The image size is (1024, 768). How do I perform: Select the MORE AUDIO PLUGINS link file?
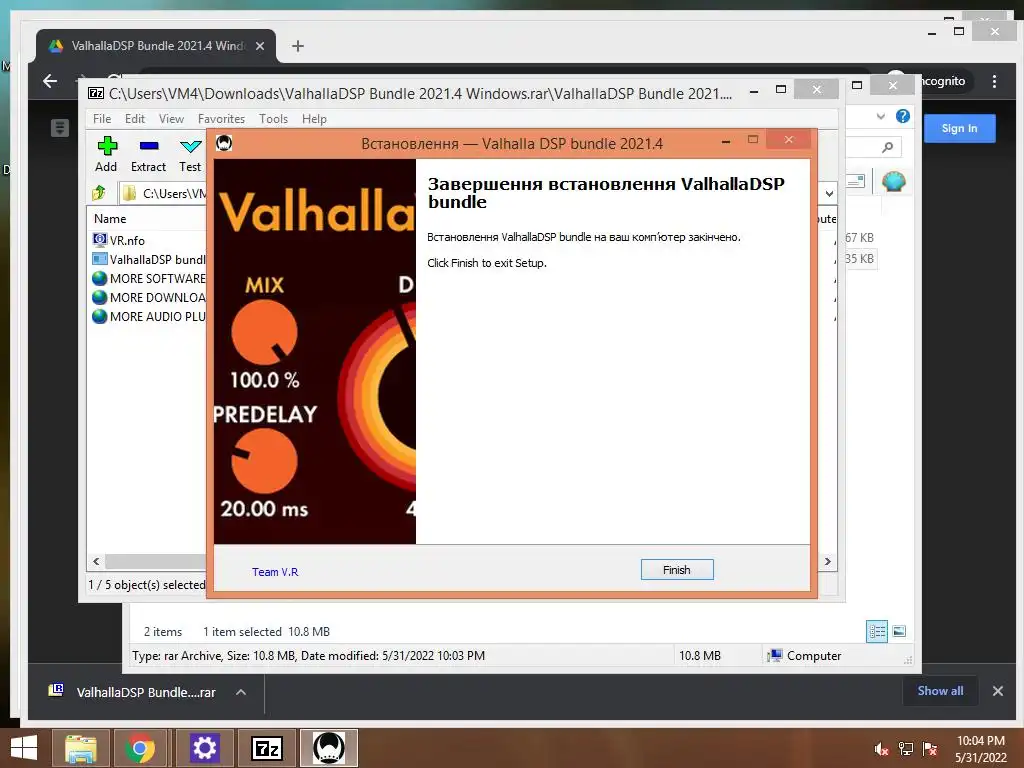[x=149, y=316]
